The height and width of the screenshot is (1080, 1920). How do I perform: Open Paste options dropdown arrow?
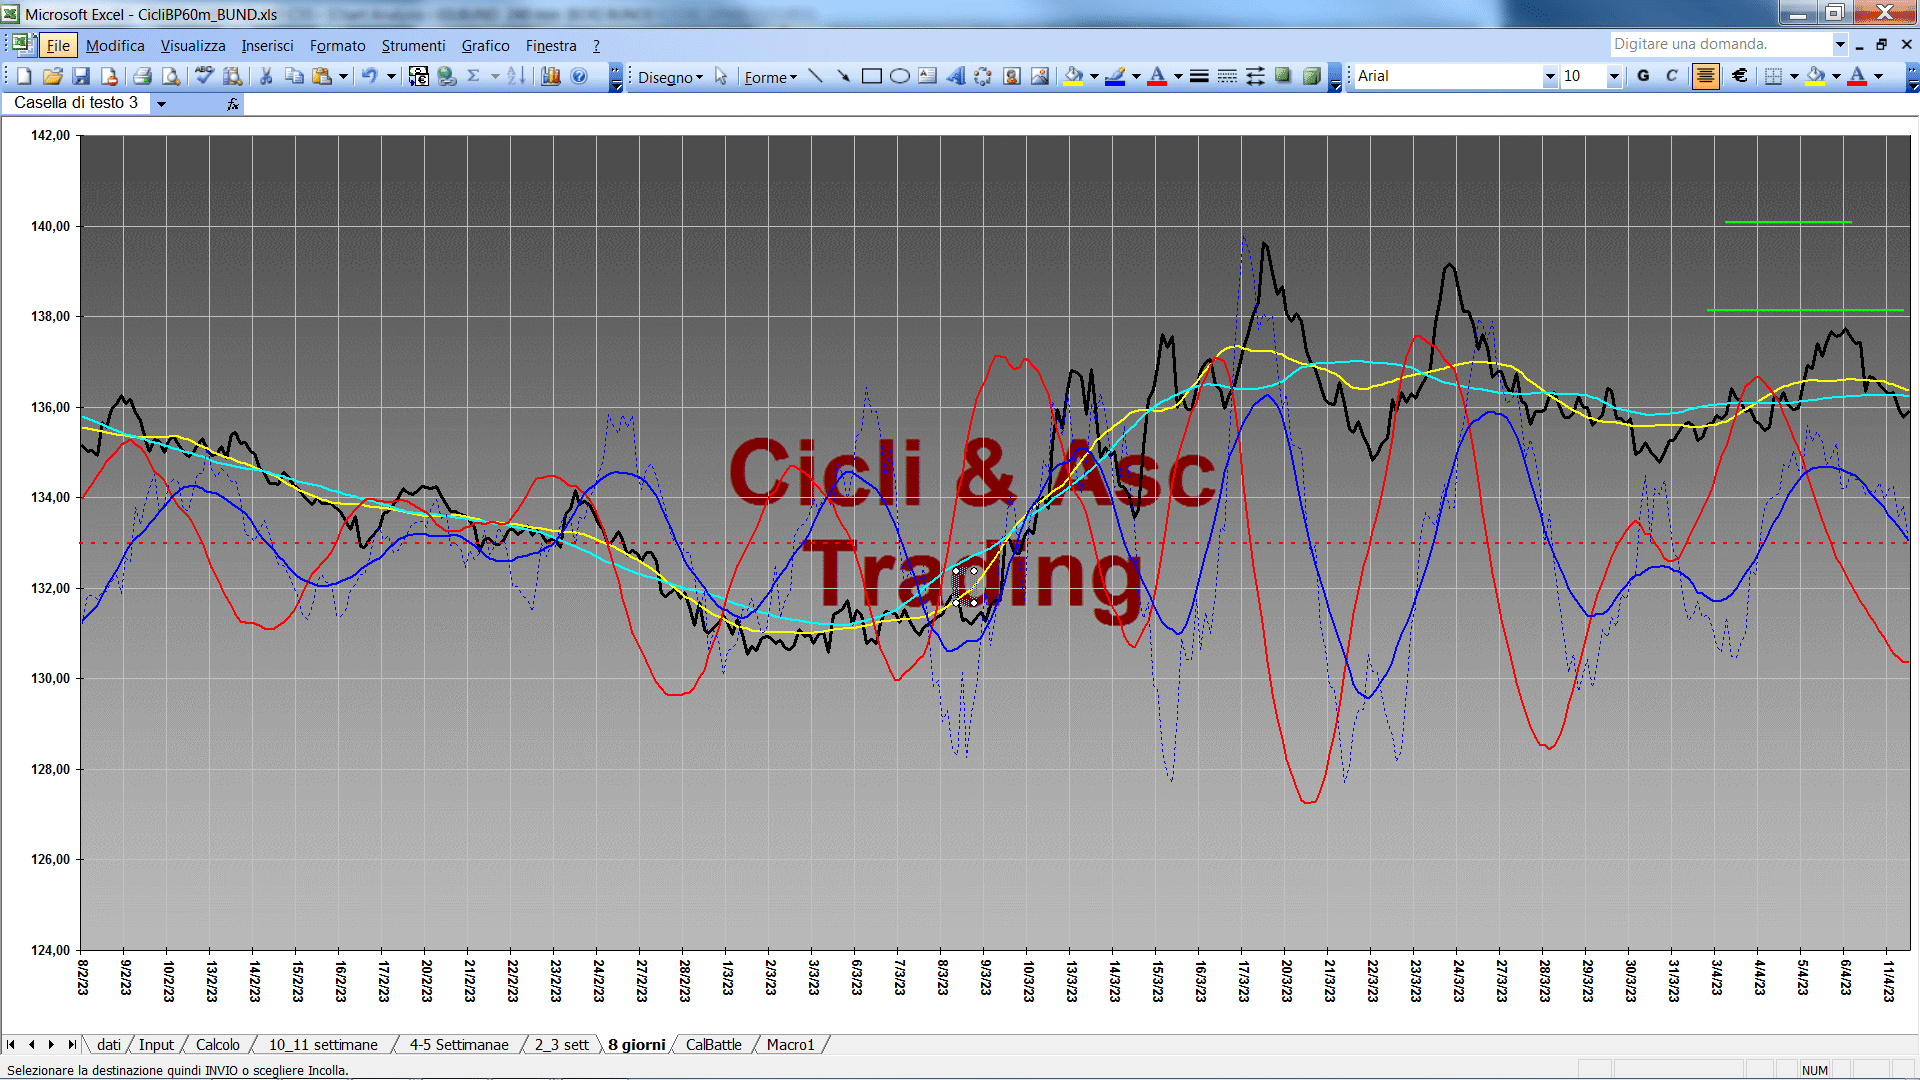point(343,76)
